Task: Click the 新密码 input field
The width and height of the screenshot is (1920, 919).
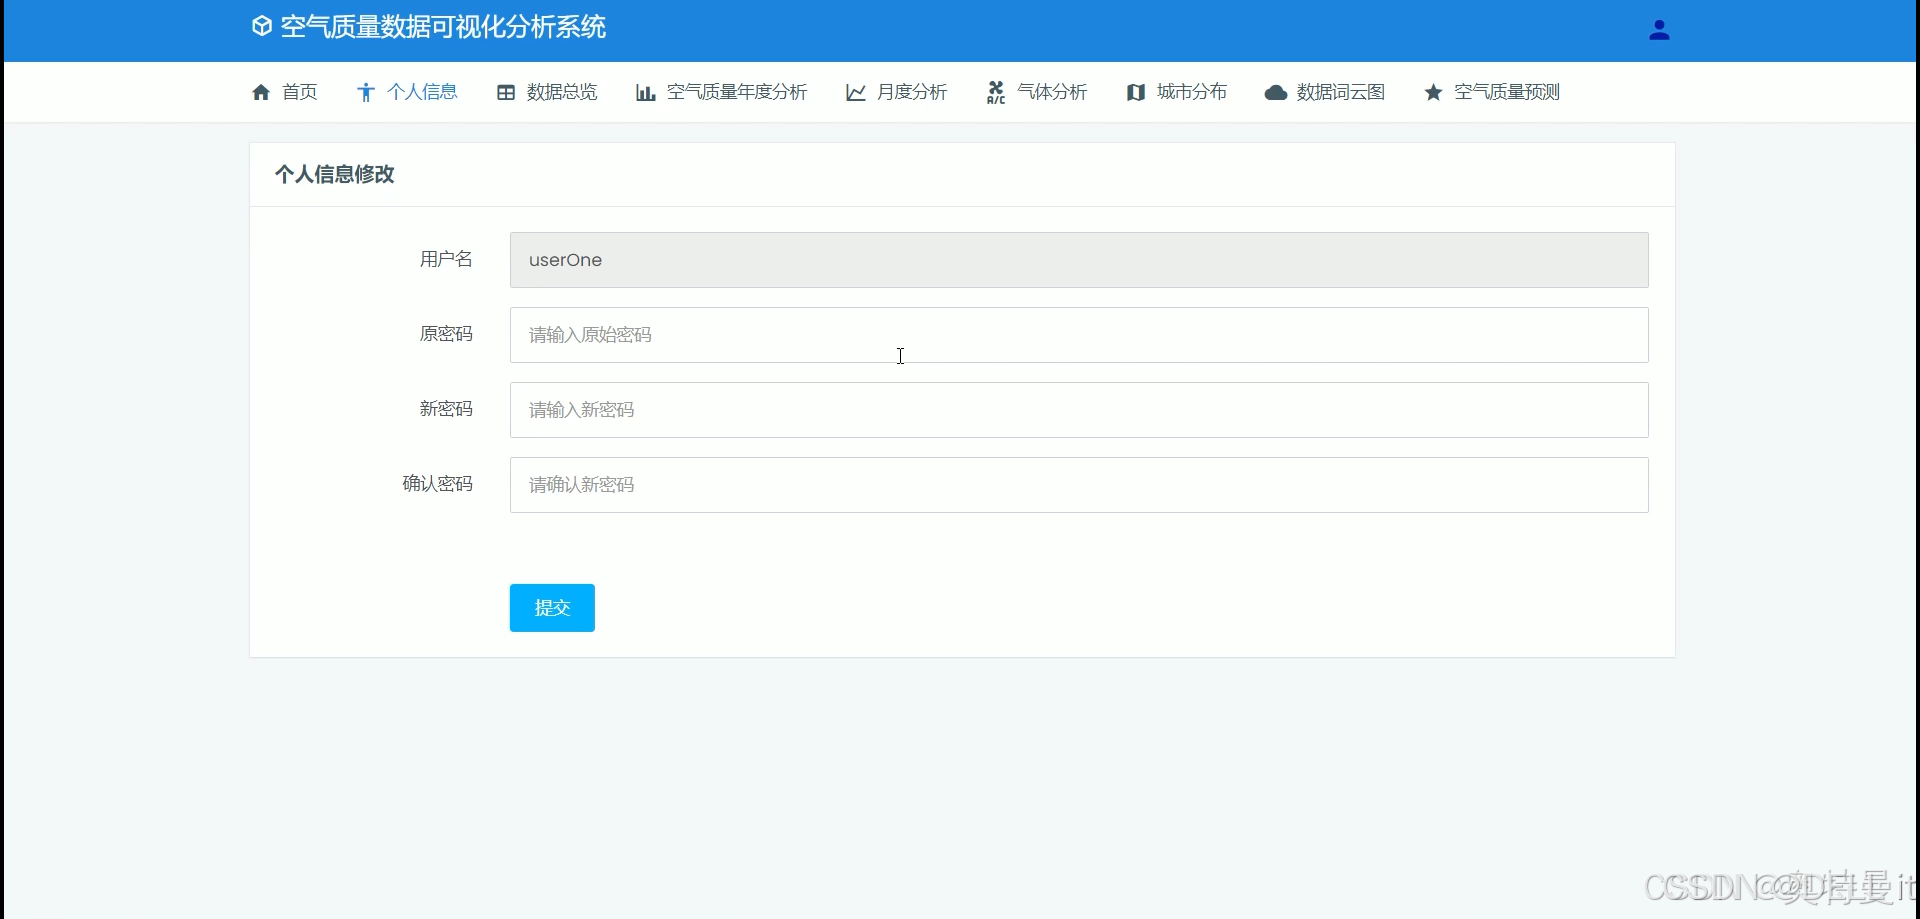Action: coord(1078,410)
